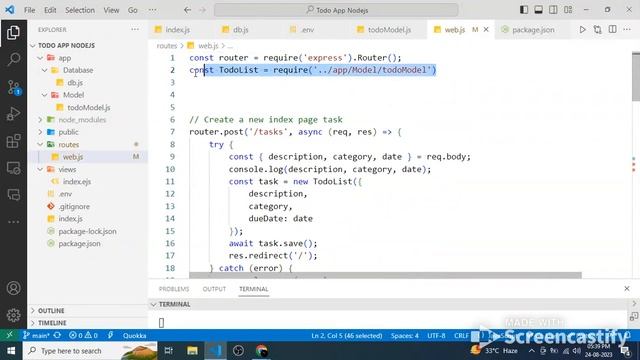The image size is (640, 360).
Task: Open the Source Control view
Action: (x=13, y=87)
